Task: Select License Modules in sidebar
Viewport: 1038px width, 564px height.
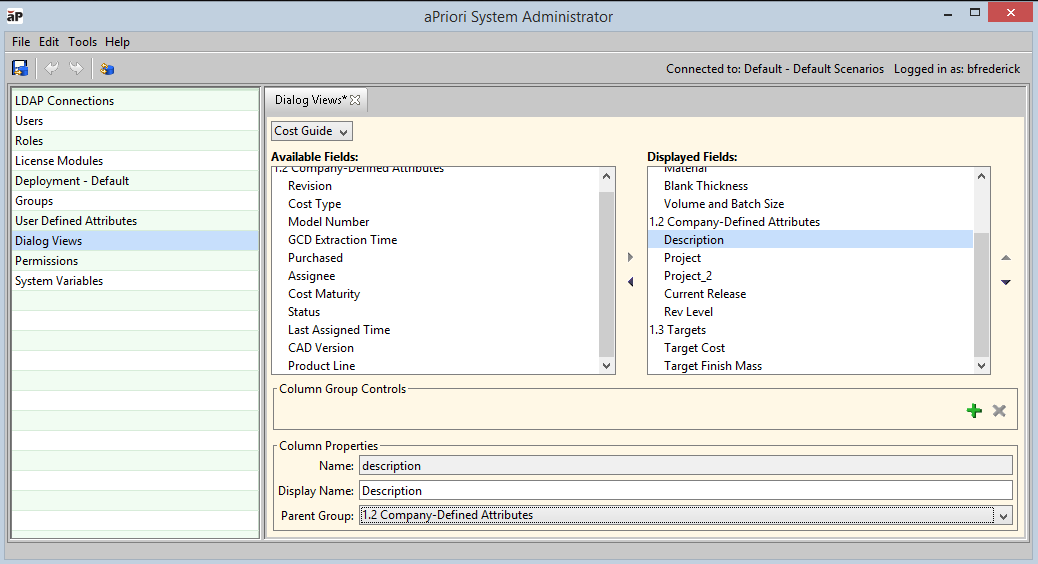Action: click(x=135, y=161)
